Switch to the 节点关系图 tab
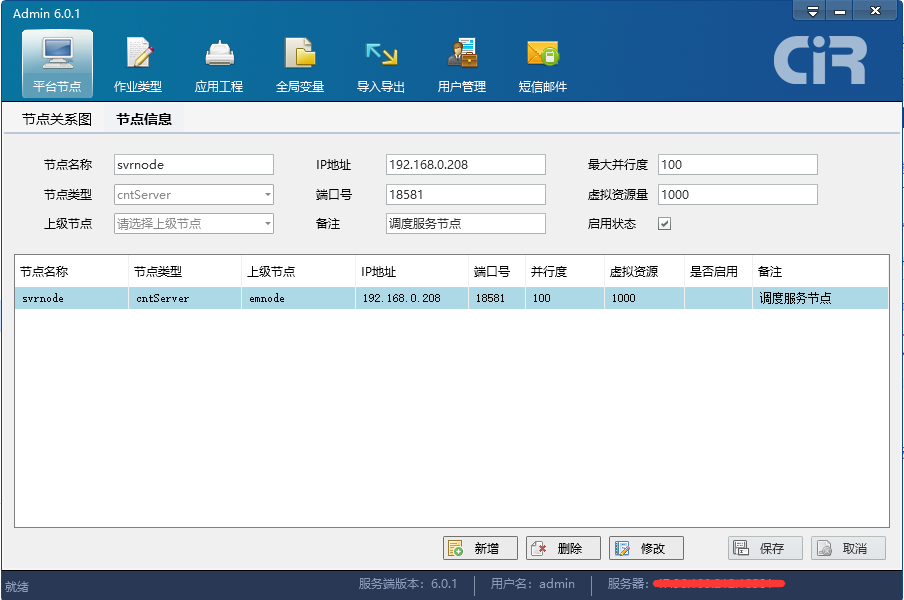904x600 pixels. (x=57, y=119)
